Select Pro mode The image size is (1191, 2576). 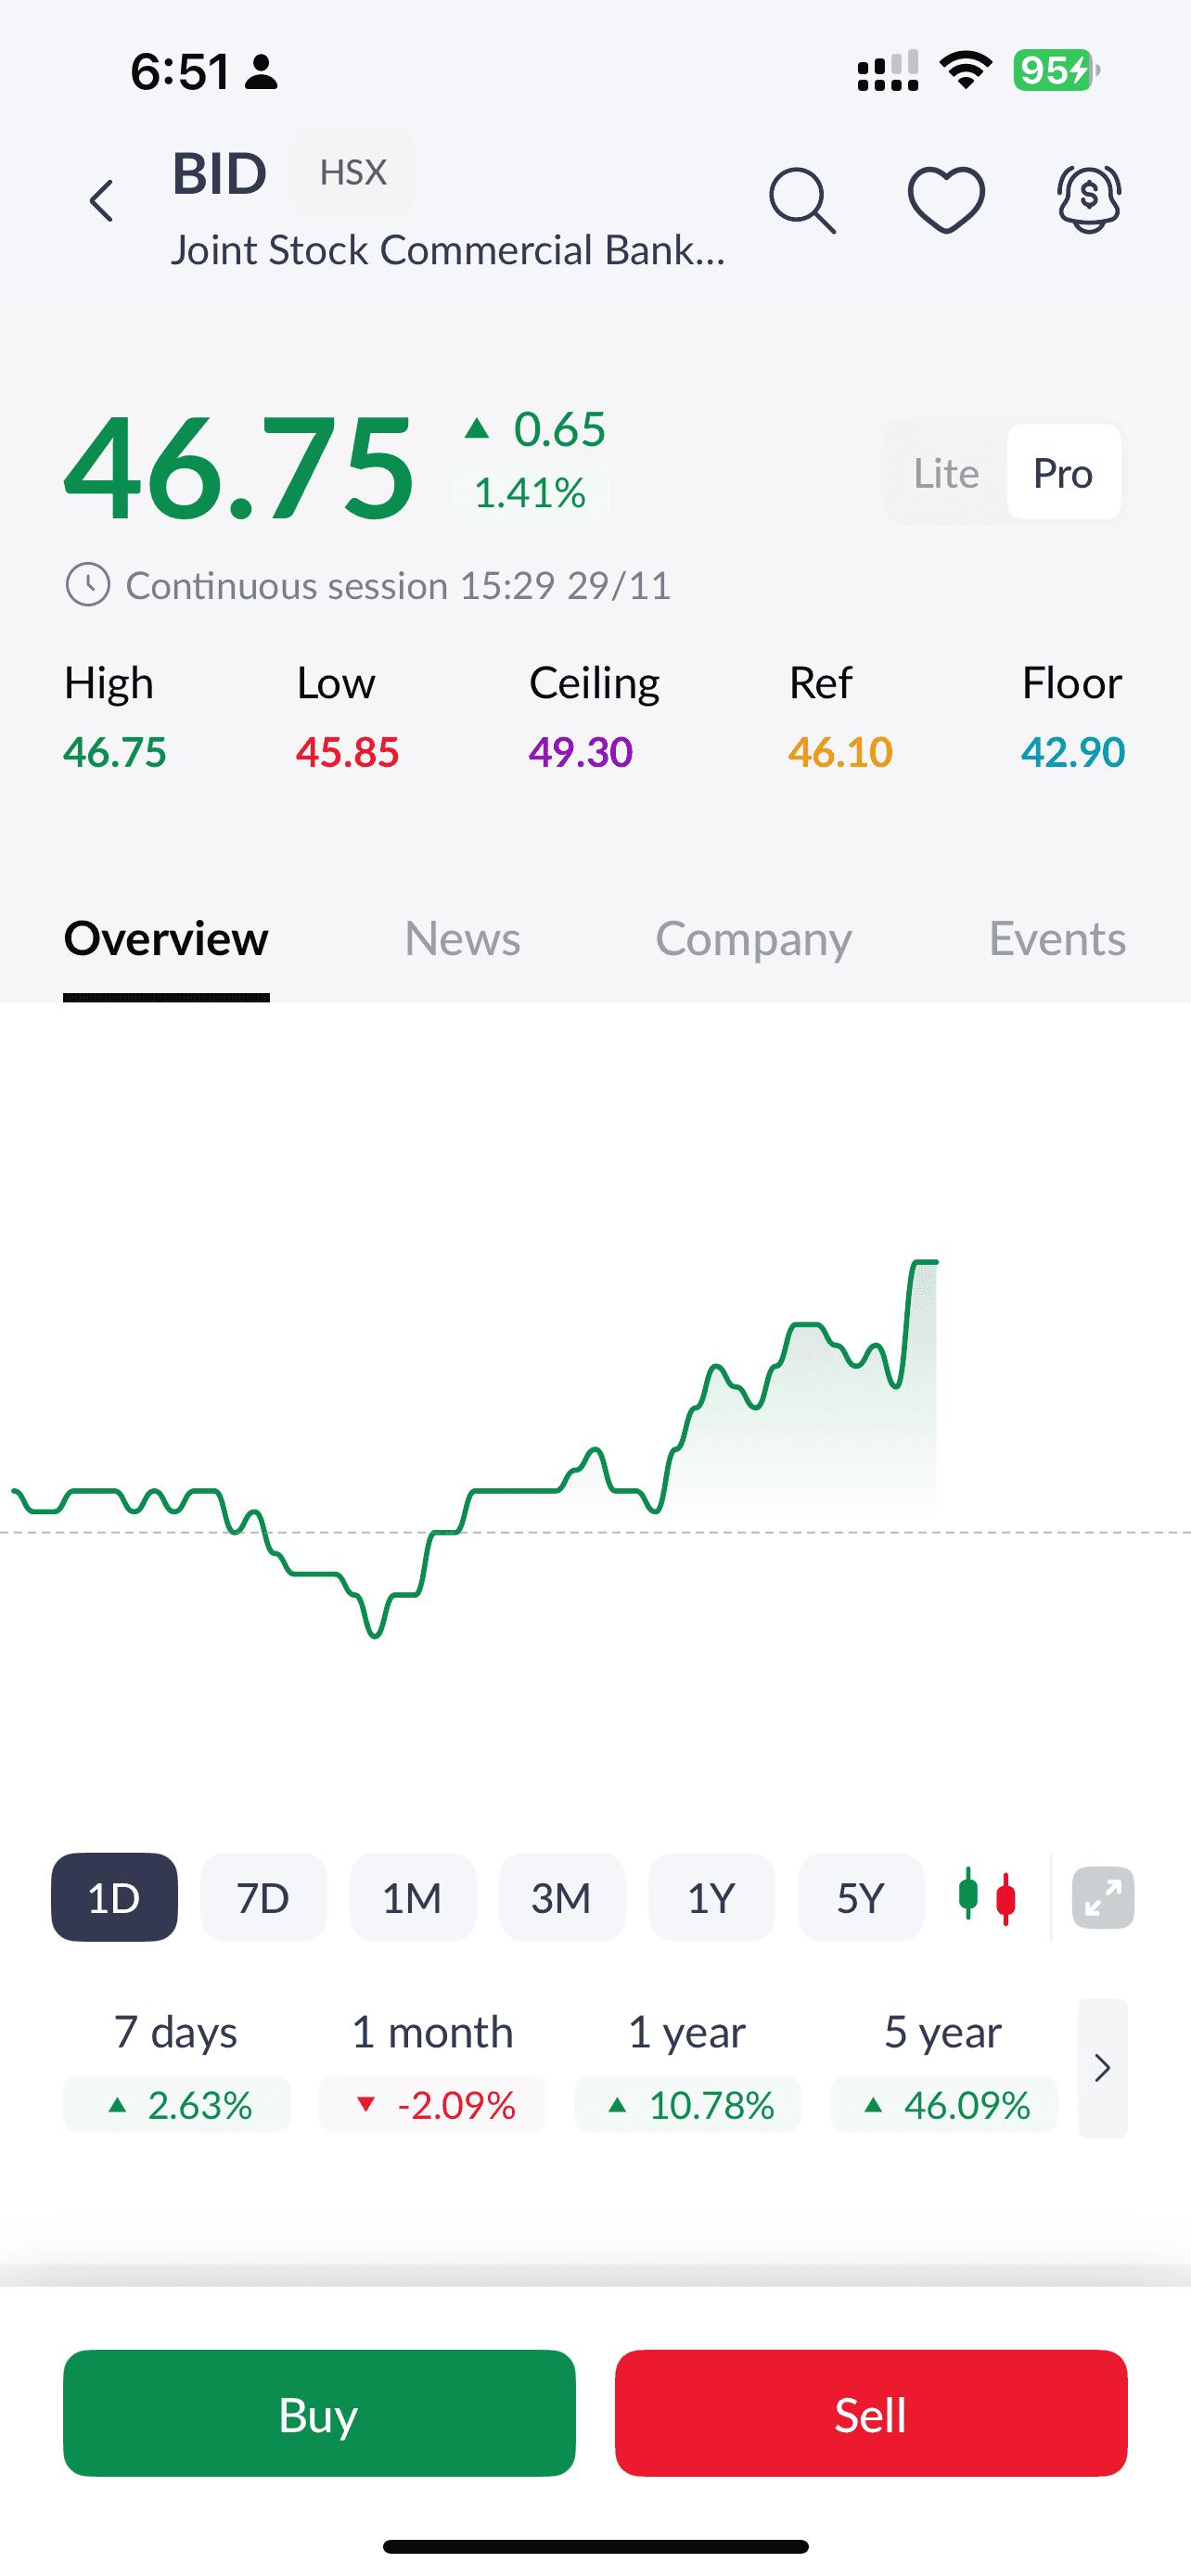(1062, 473)
